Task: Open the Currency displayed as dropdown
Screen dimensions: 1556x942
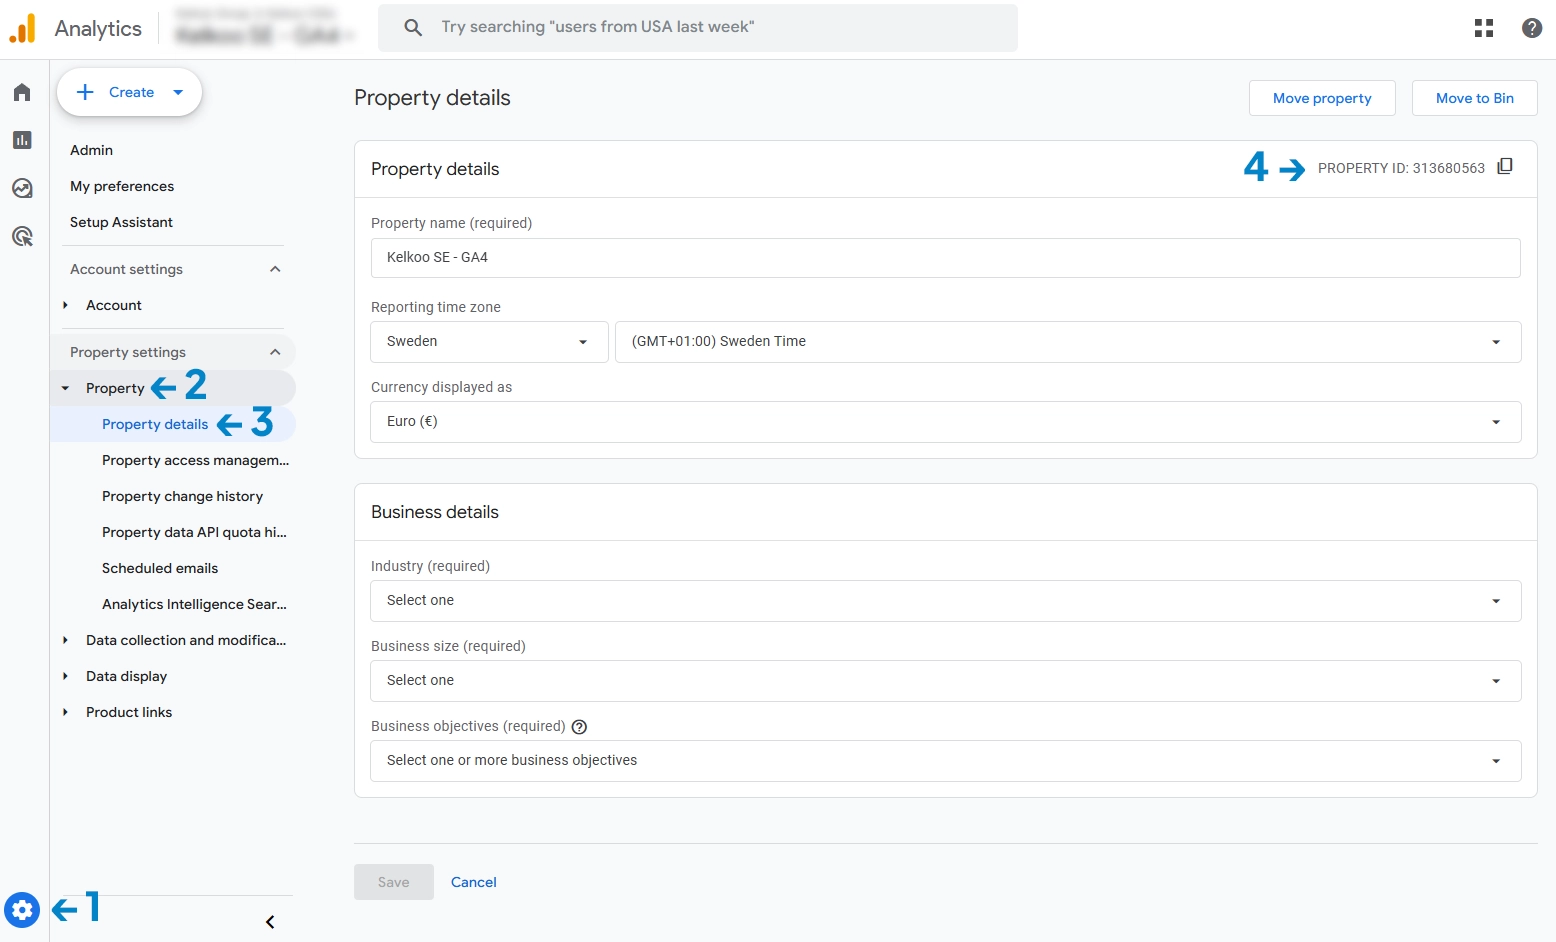Action: pos(945,422)
